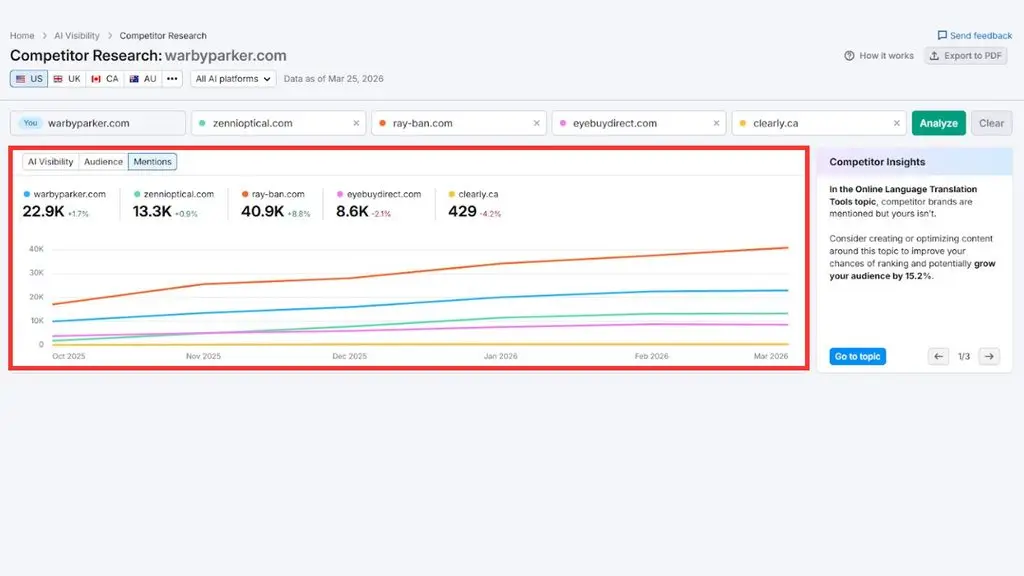Screen dimensions: 1024x576
Task: Remove eyebuydirect.com competitor using X icon
Action: coord(716,123)
